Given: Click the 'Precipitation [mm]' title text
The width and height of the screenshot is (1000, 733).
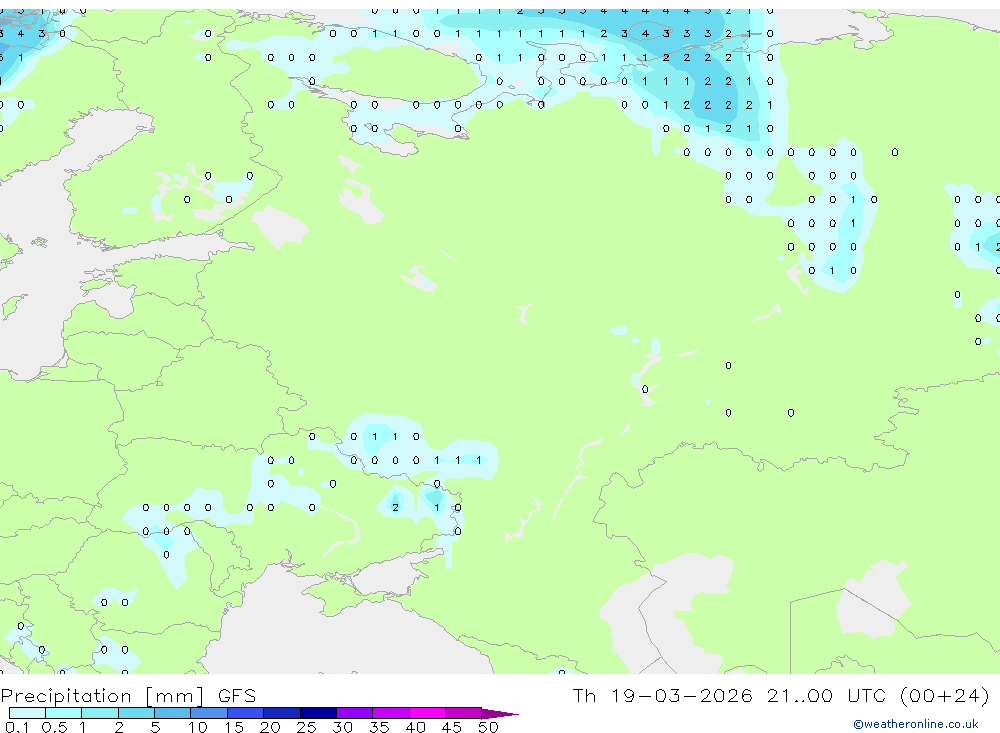Looking at the screenshot, I should (102, 696).
